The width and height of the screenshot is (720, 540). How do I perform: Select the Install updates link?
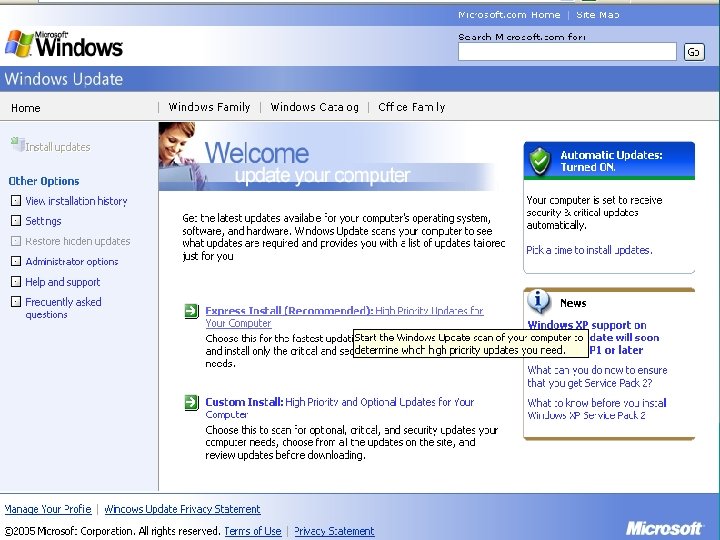pos(57,147)
